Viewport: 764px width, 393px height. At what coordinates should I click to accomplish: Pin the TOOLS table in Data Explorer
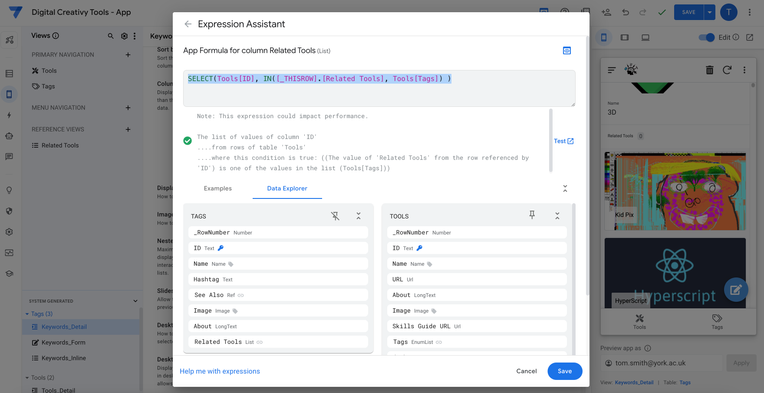[532, 215]
